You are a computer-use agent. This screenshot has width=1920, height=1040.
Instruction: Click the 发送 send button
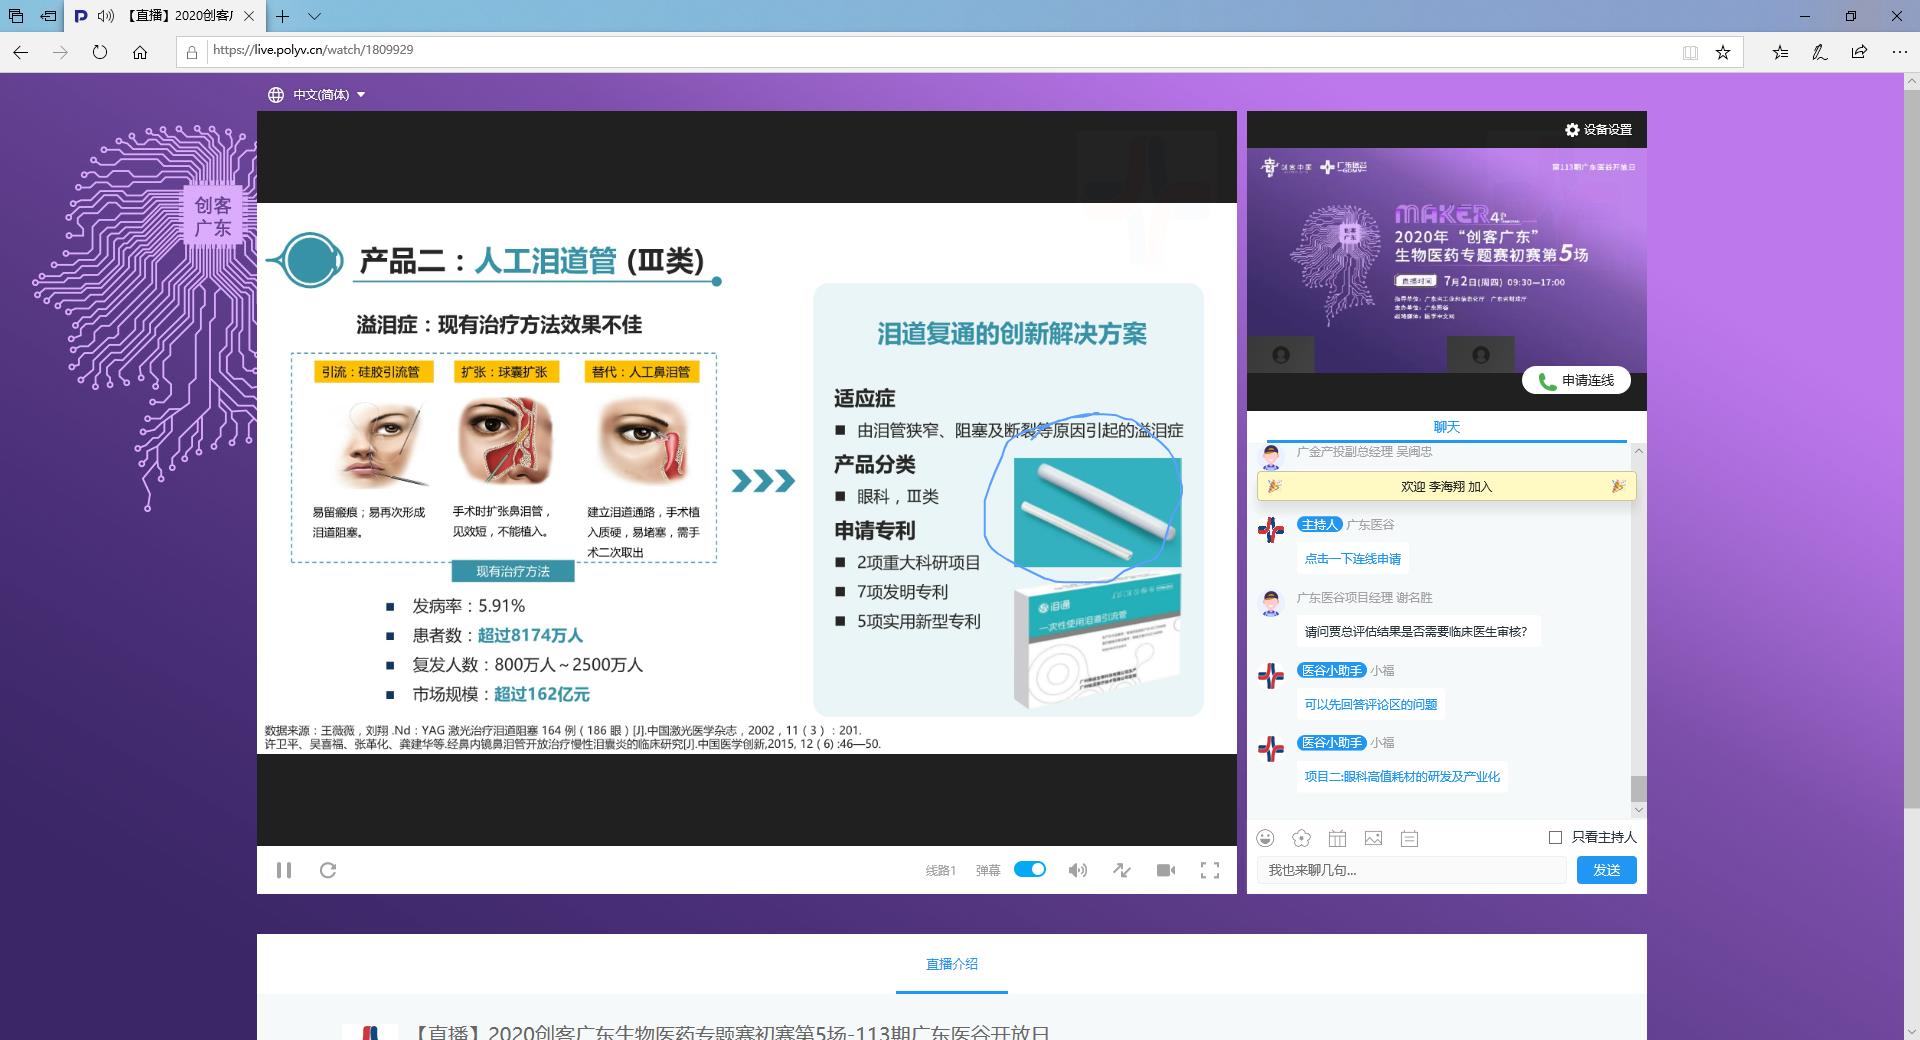(x=1606, y=870)
